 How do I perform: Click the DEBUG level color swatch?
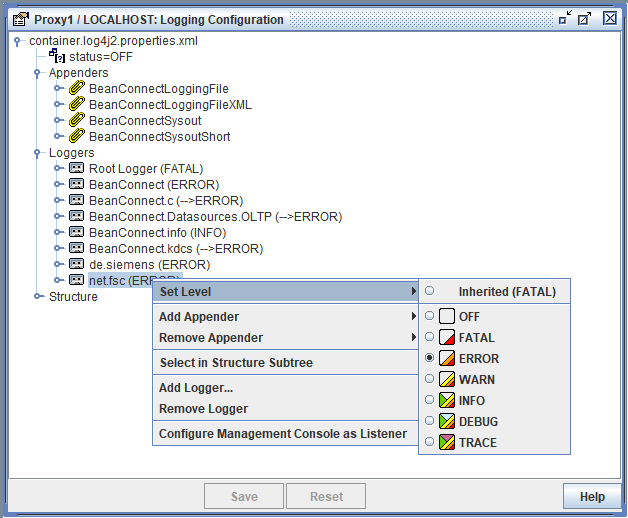click(447, 422)
